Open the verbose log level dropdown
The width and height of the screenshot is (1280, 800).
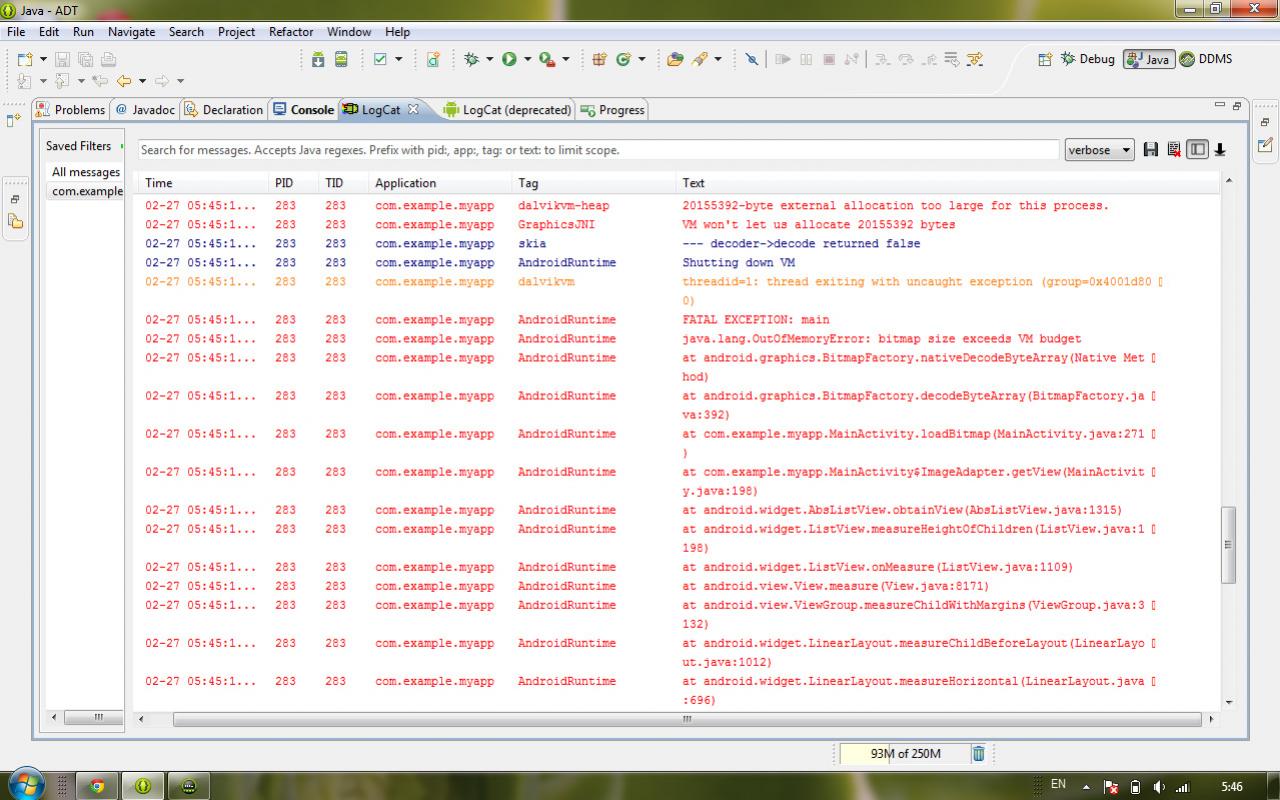pos(1099,150)
